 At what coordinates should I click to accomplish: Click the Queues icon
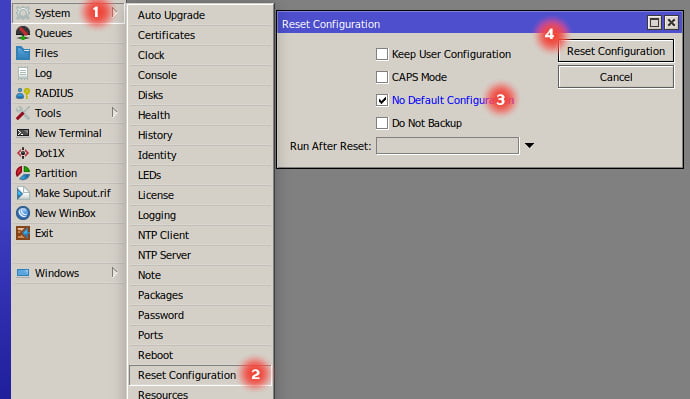23,33
